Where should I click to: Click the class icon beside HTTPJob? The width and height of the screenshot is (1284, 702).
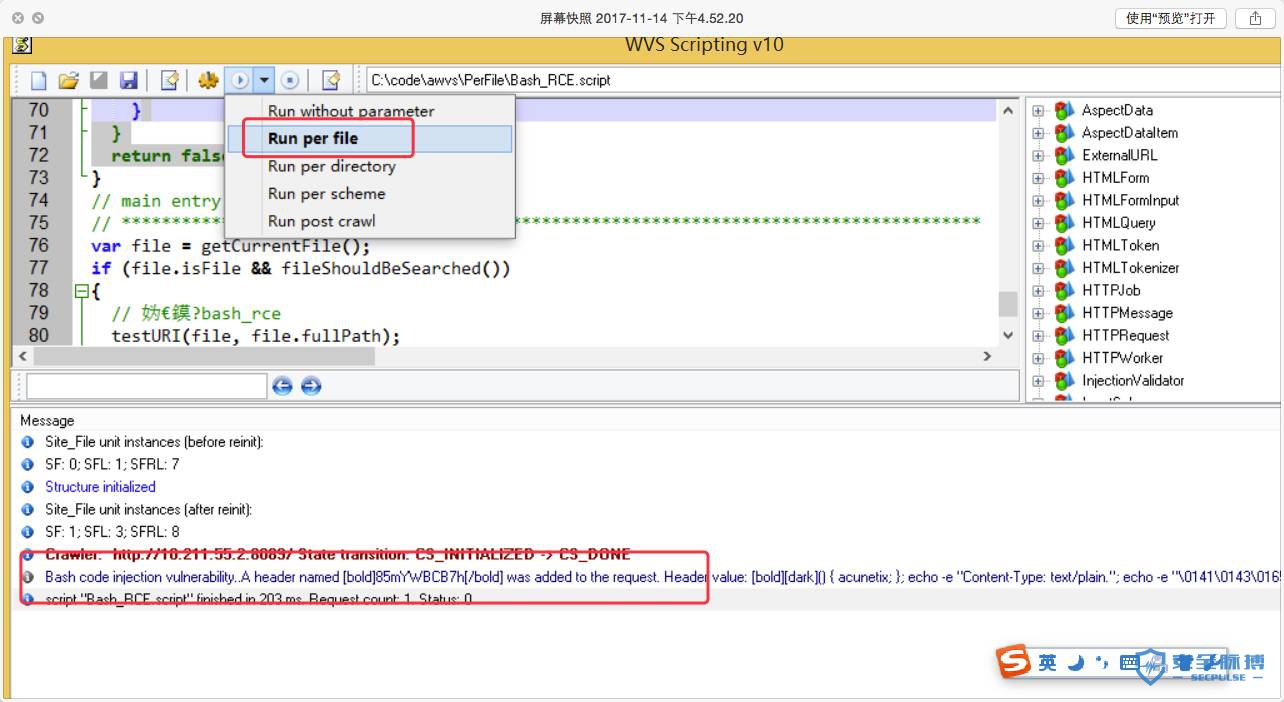(x=1064, y=290)
